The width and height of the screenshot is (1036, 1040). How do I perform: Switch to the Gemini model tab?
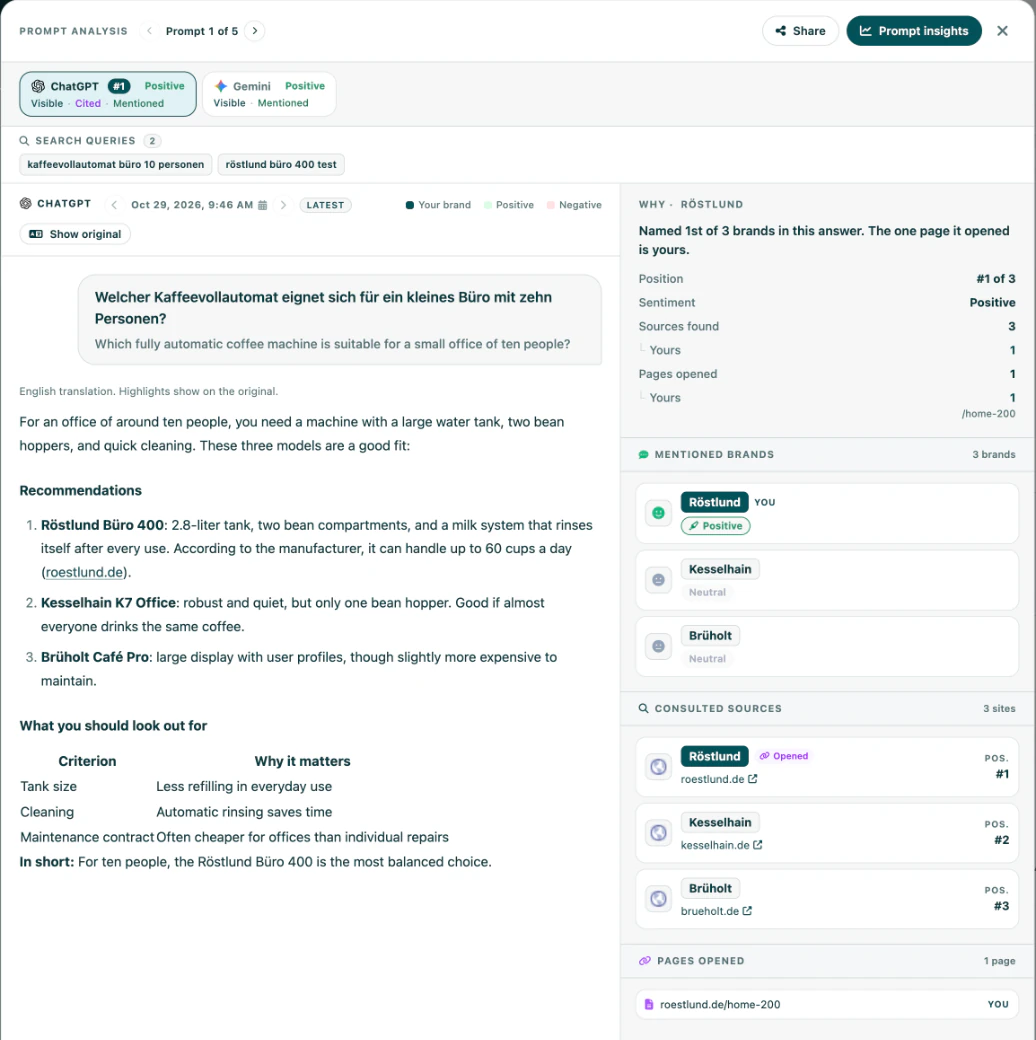(269, 94)
